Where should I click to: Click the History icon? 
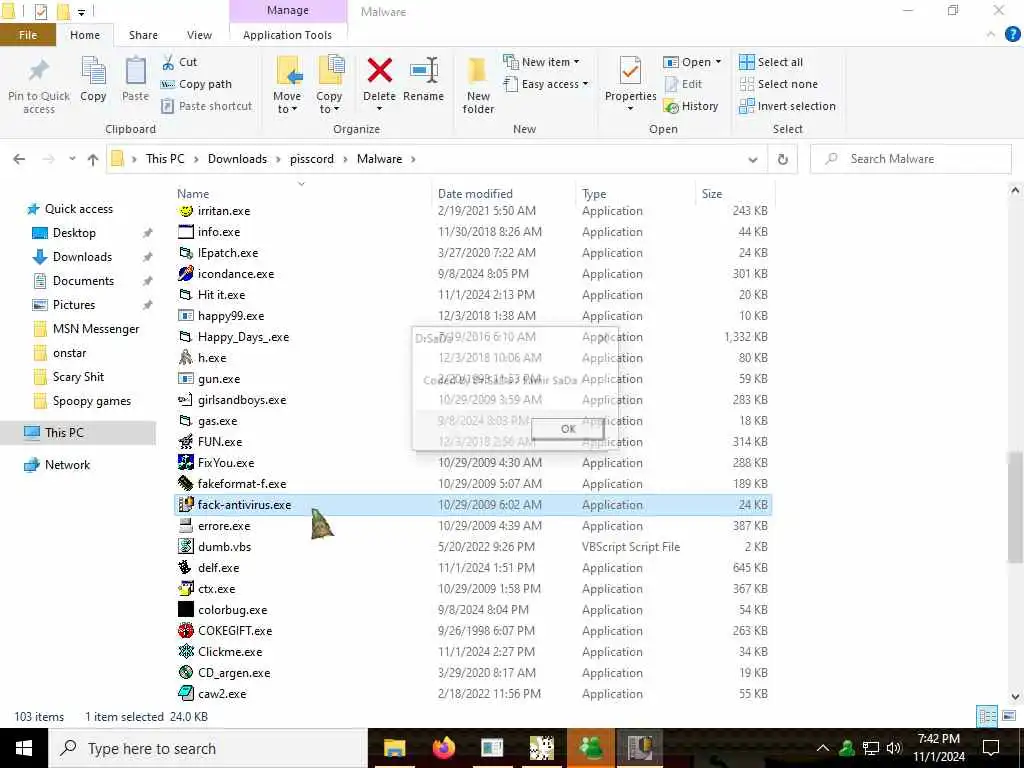(x=671, y=106)
